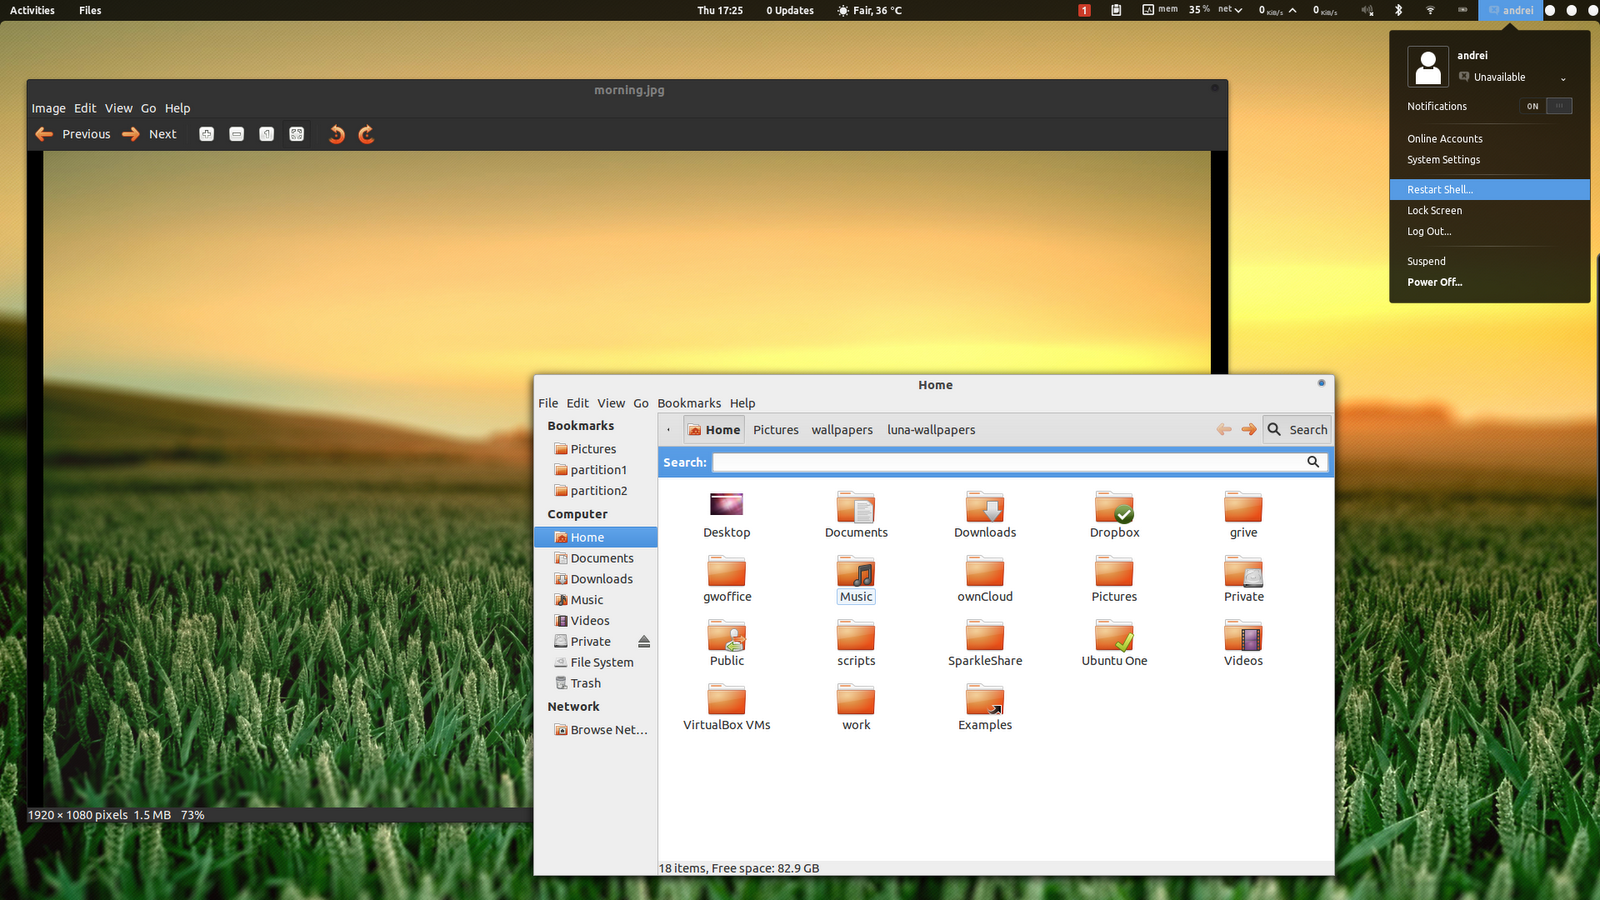Click the muted volume icon
1600x900 pixels.
click(x=1367, y=10)
